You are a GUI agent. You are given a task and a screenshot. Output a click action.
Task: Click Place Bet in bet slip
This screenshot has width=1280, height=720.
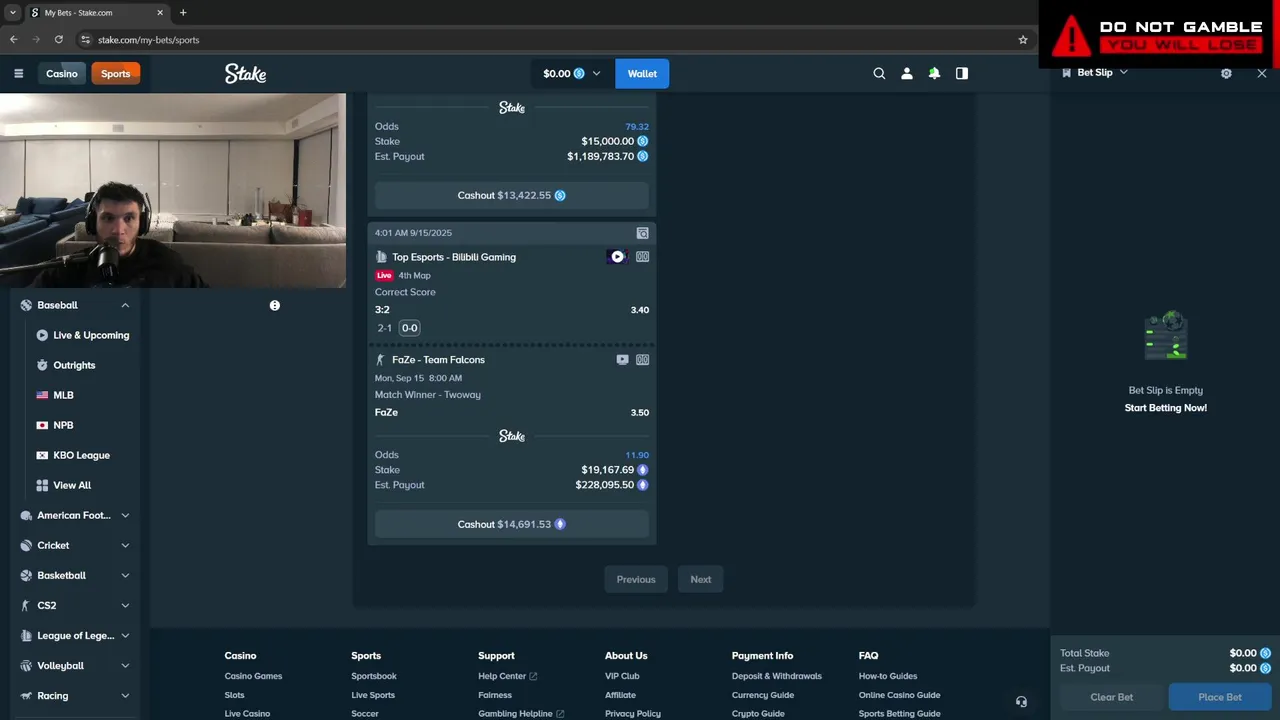click(x=1220, y=697)
